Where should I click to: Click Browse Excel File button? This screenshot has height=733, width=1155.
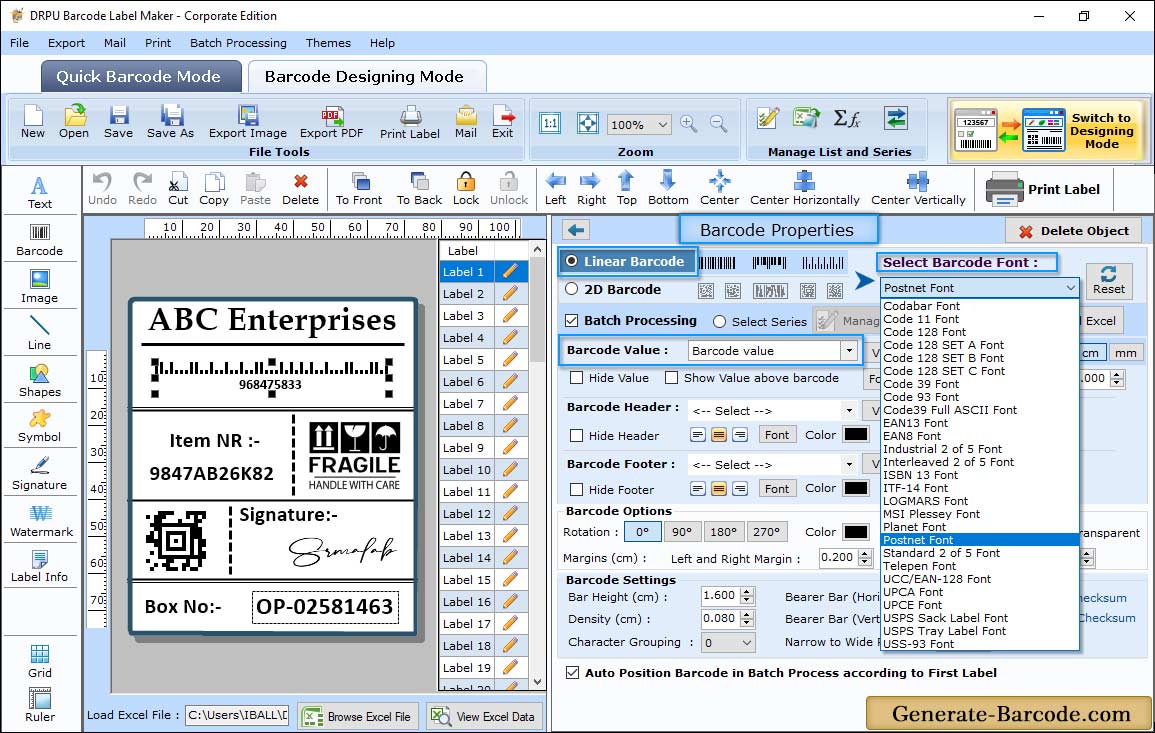[x=358, y=716]
